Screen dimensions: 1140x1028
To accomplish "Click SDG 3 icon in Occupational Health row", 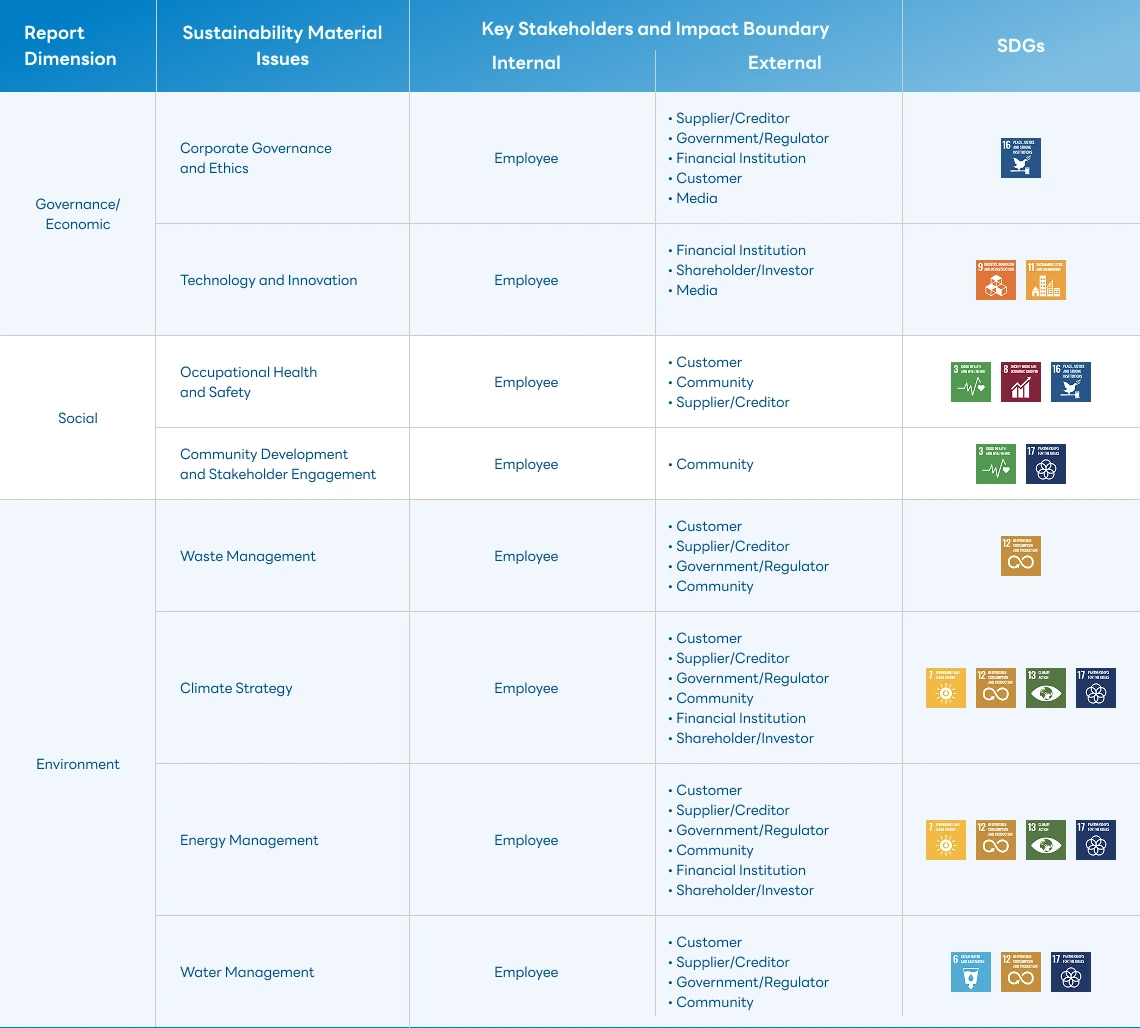I will pyautogui.click(x=970, y=382).
